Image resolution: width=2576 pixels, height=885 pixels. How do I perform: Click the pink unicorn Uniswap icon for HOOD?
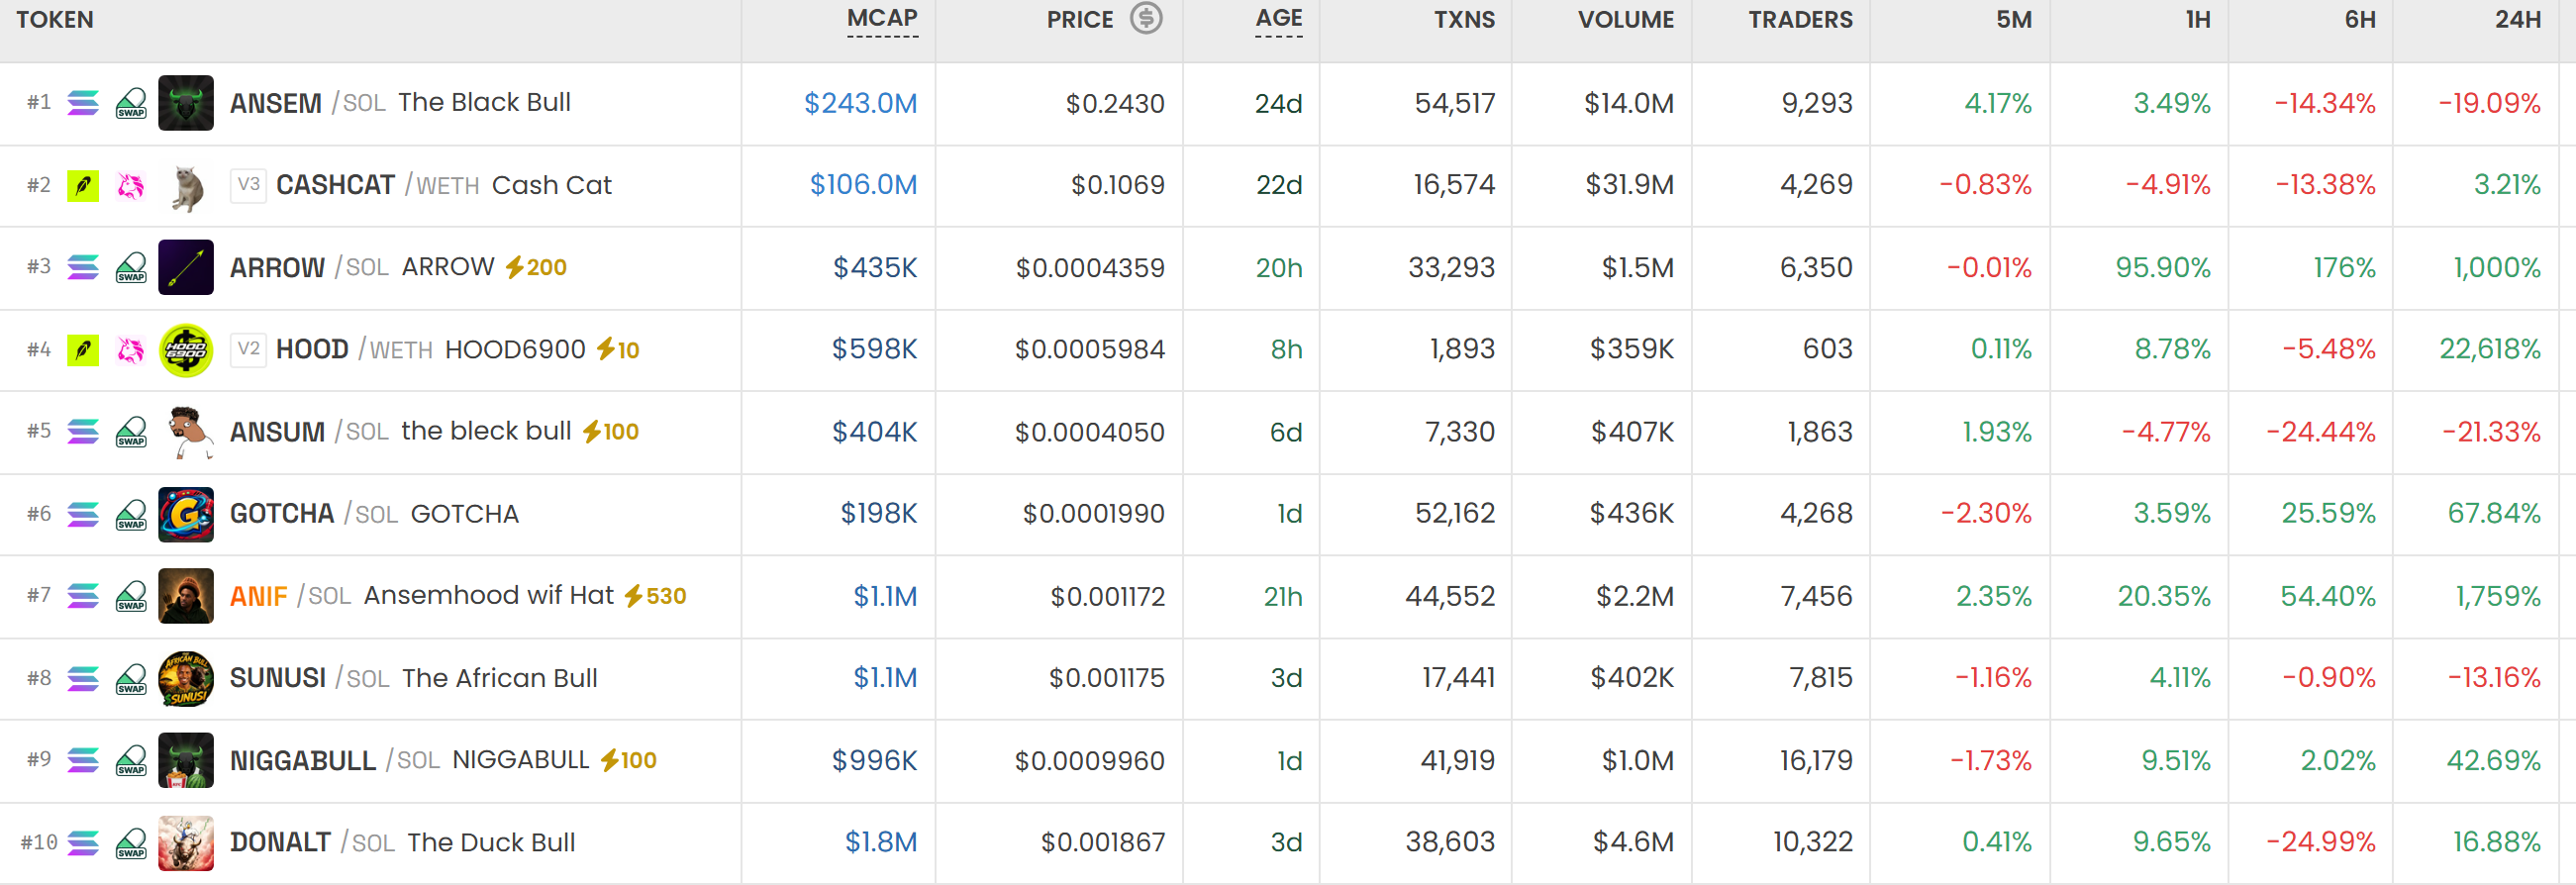coord(131,350)
